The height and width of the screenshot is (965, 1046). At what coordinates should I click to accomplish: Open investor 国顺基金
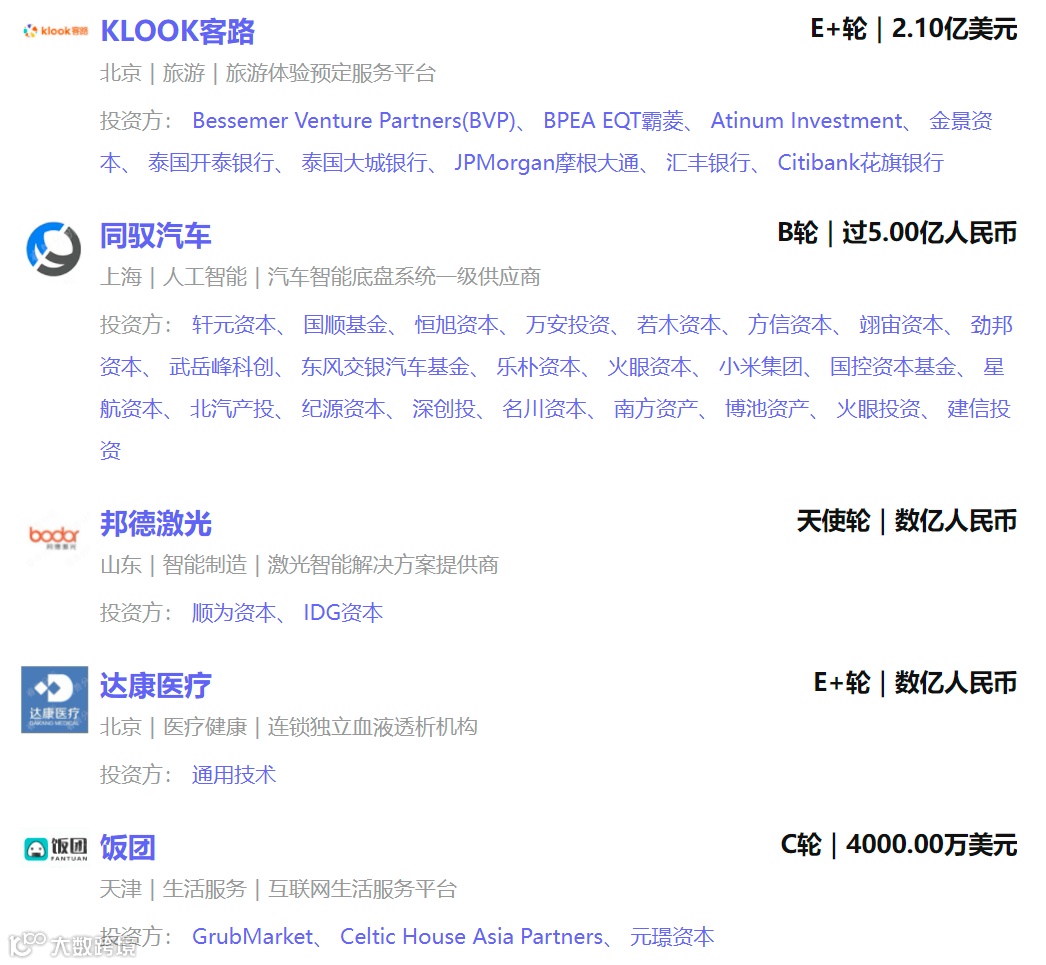click(x=345, y=325)
